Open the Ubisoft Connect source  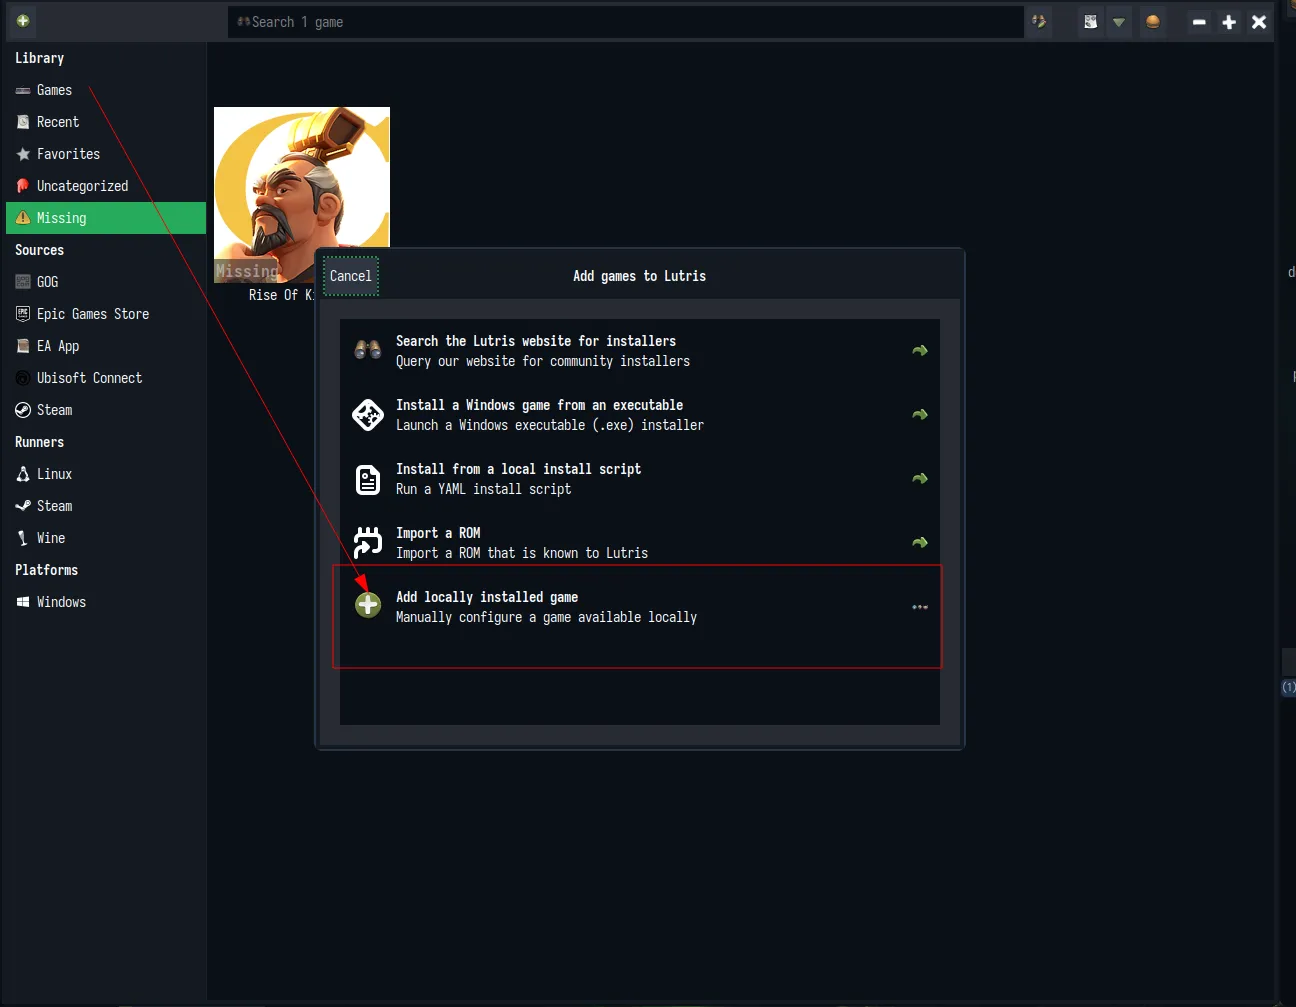coord(106,378)
